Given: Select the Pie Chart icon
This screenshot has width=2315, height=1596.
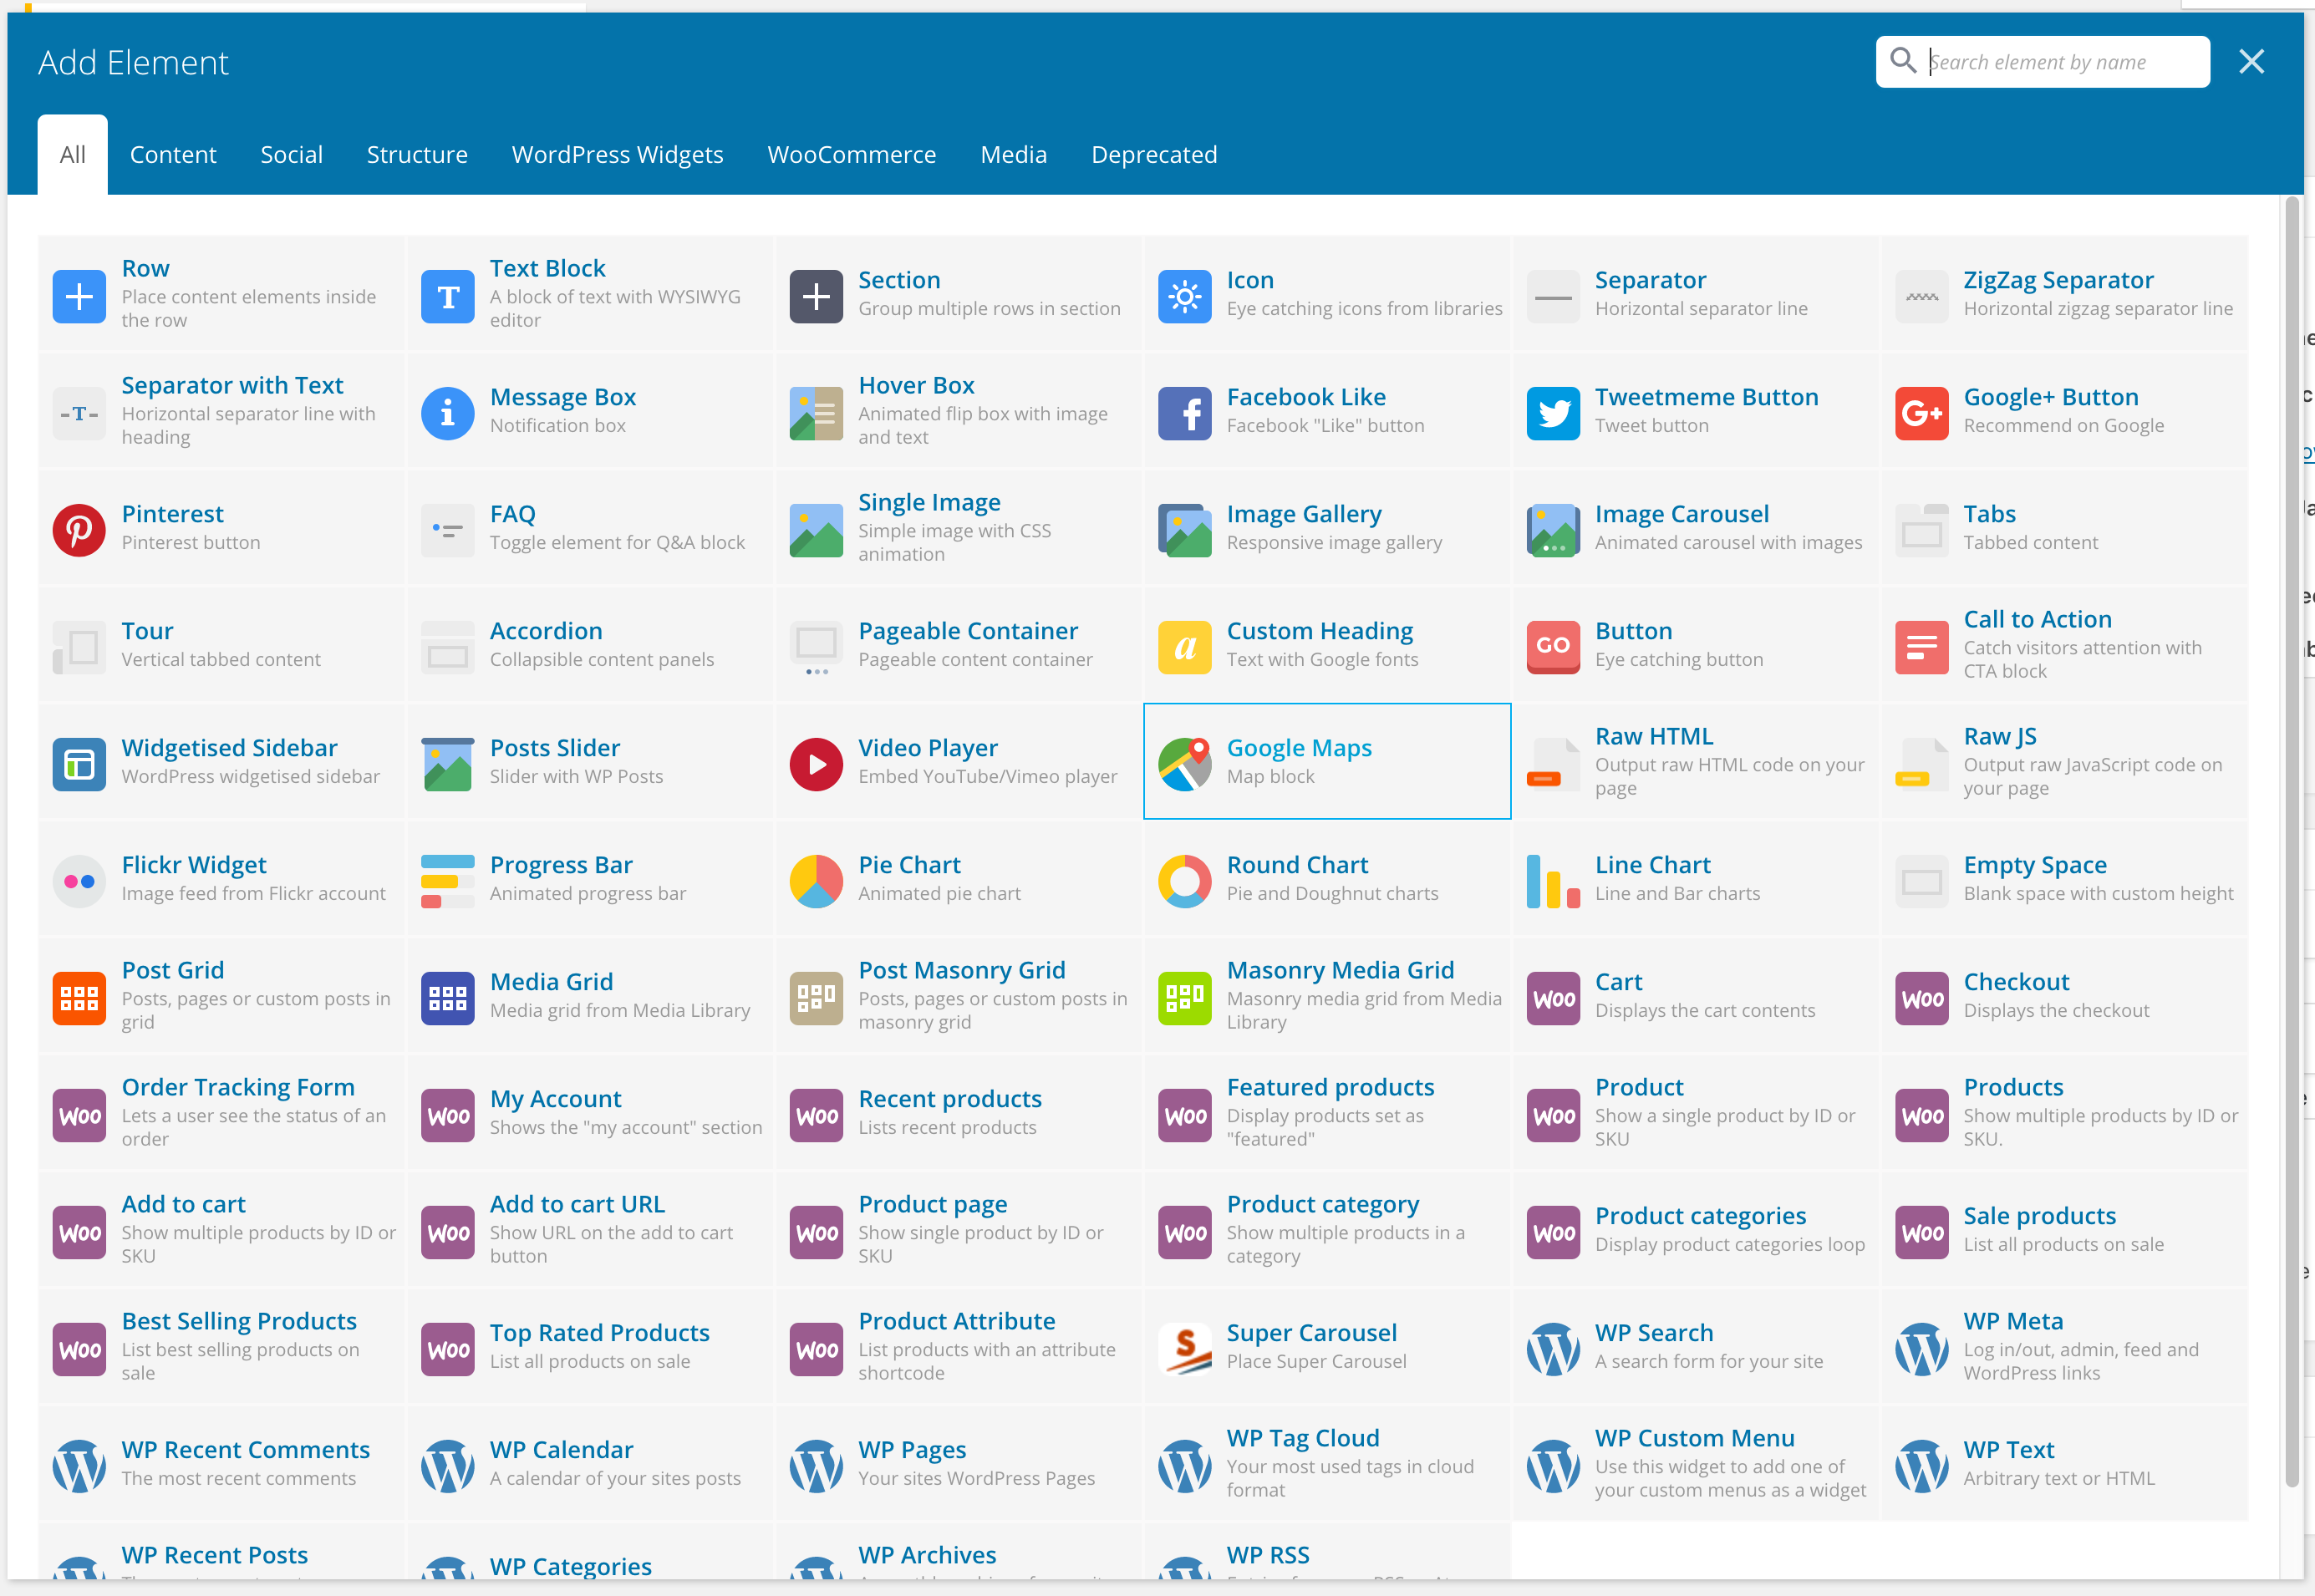Looking at the screenshot, I should [x=816, y=881].
